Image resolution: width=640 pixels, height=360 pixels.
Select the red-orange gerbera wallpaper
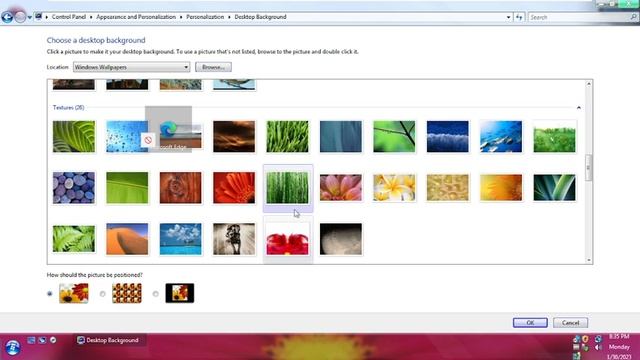[234, 188]
